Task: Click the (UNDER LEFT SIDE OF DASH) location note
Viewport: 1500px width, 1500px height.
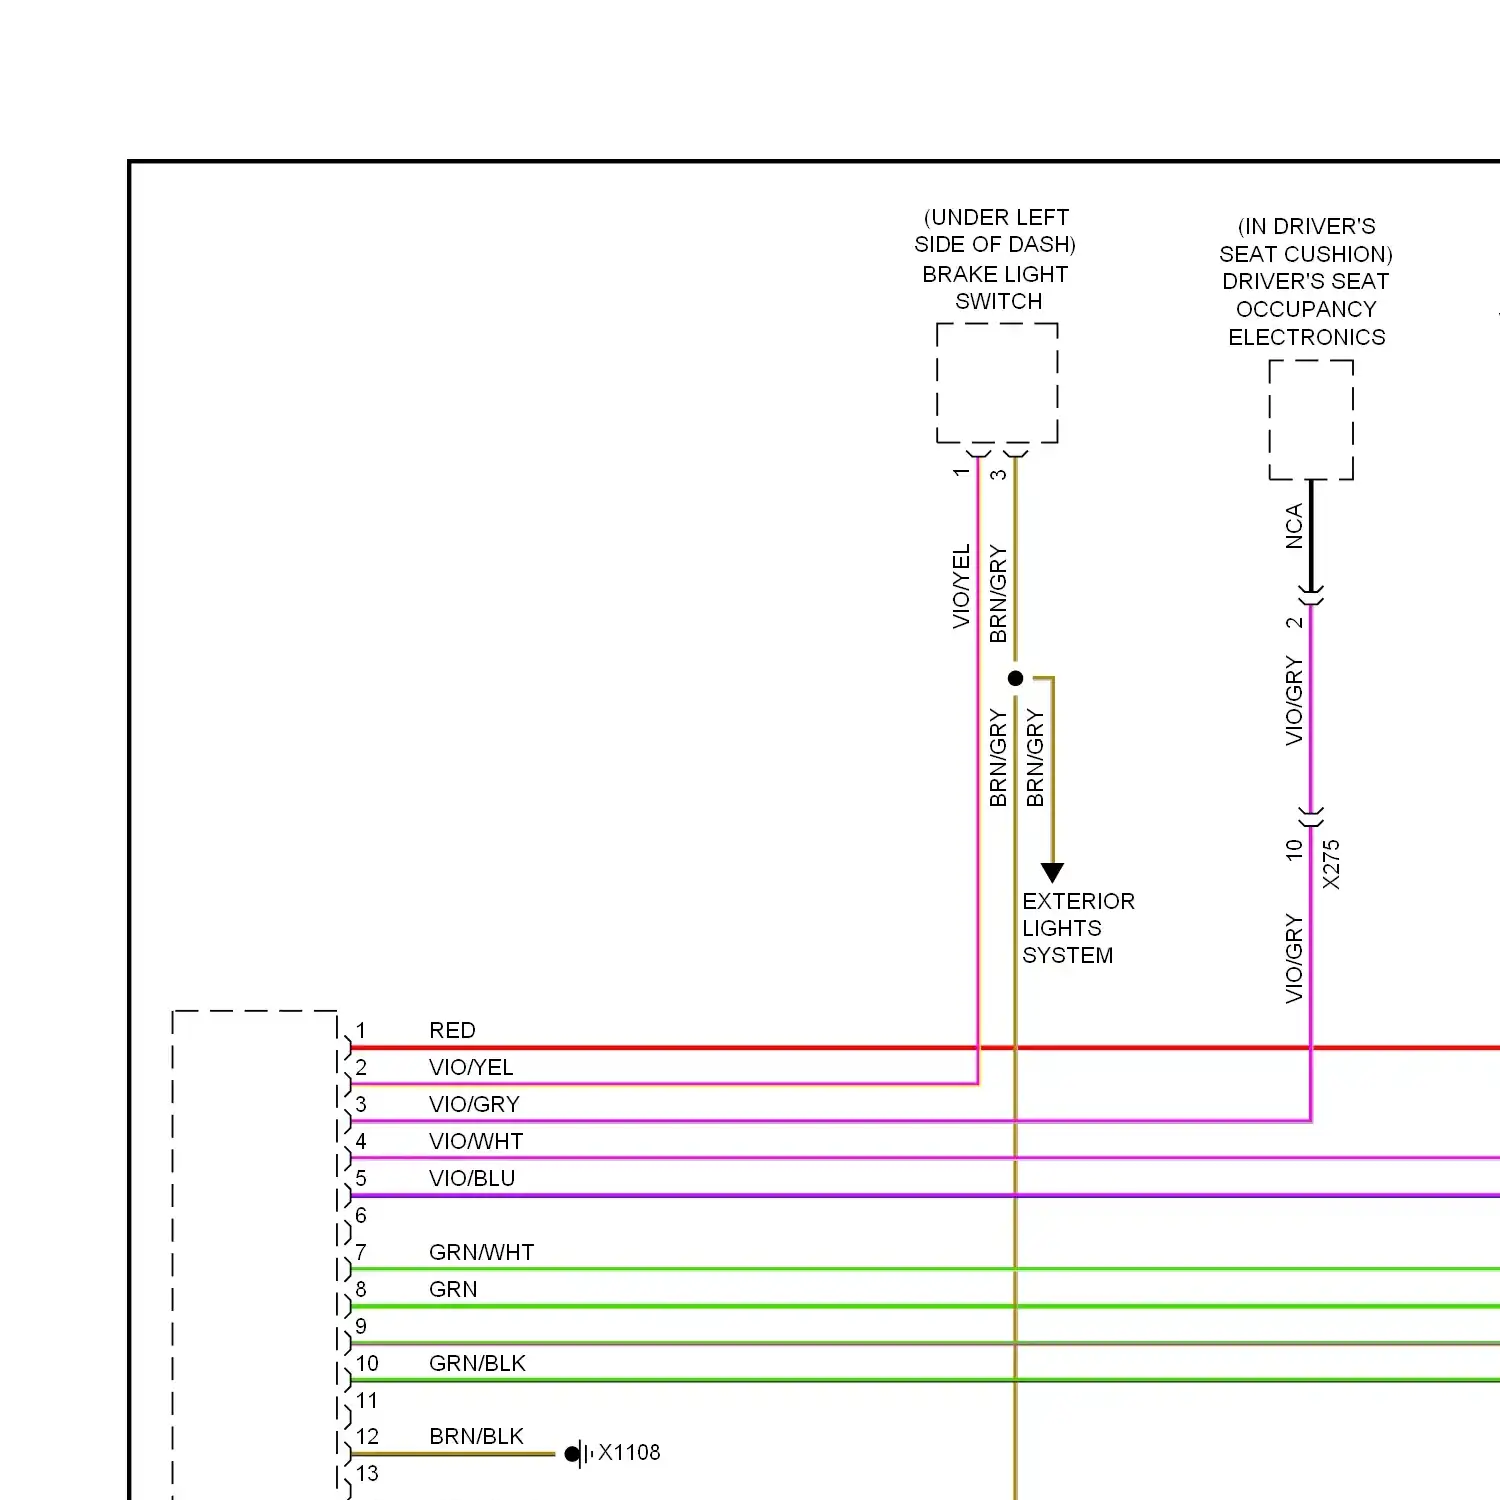Action: pyautogui.click(x=995, y=231)
